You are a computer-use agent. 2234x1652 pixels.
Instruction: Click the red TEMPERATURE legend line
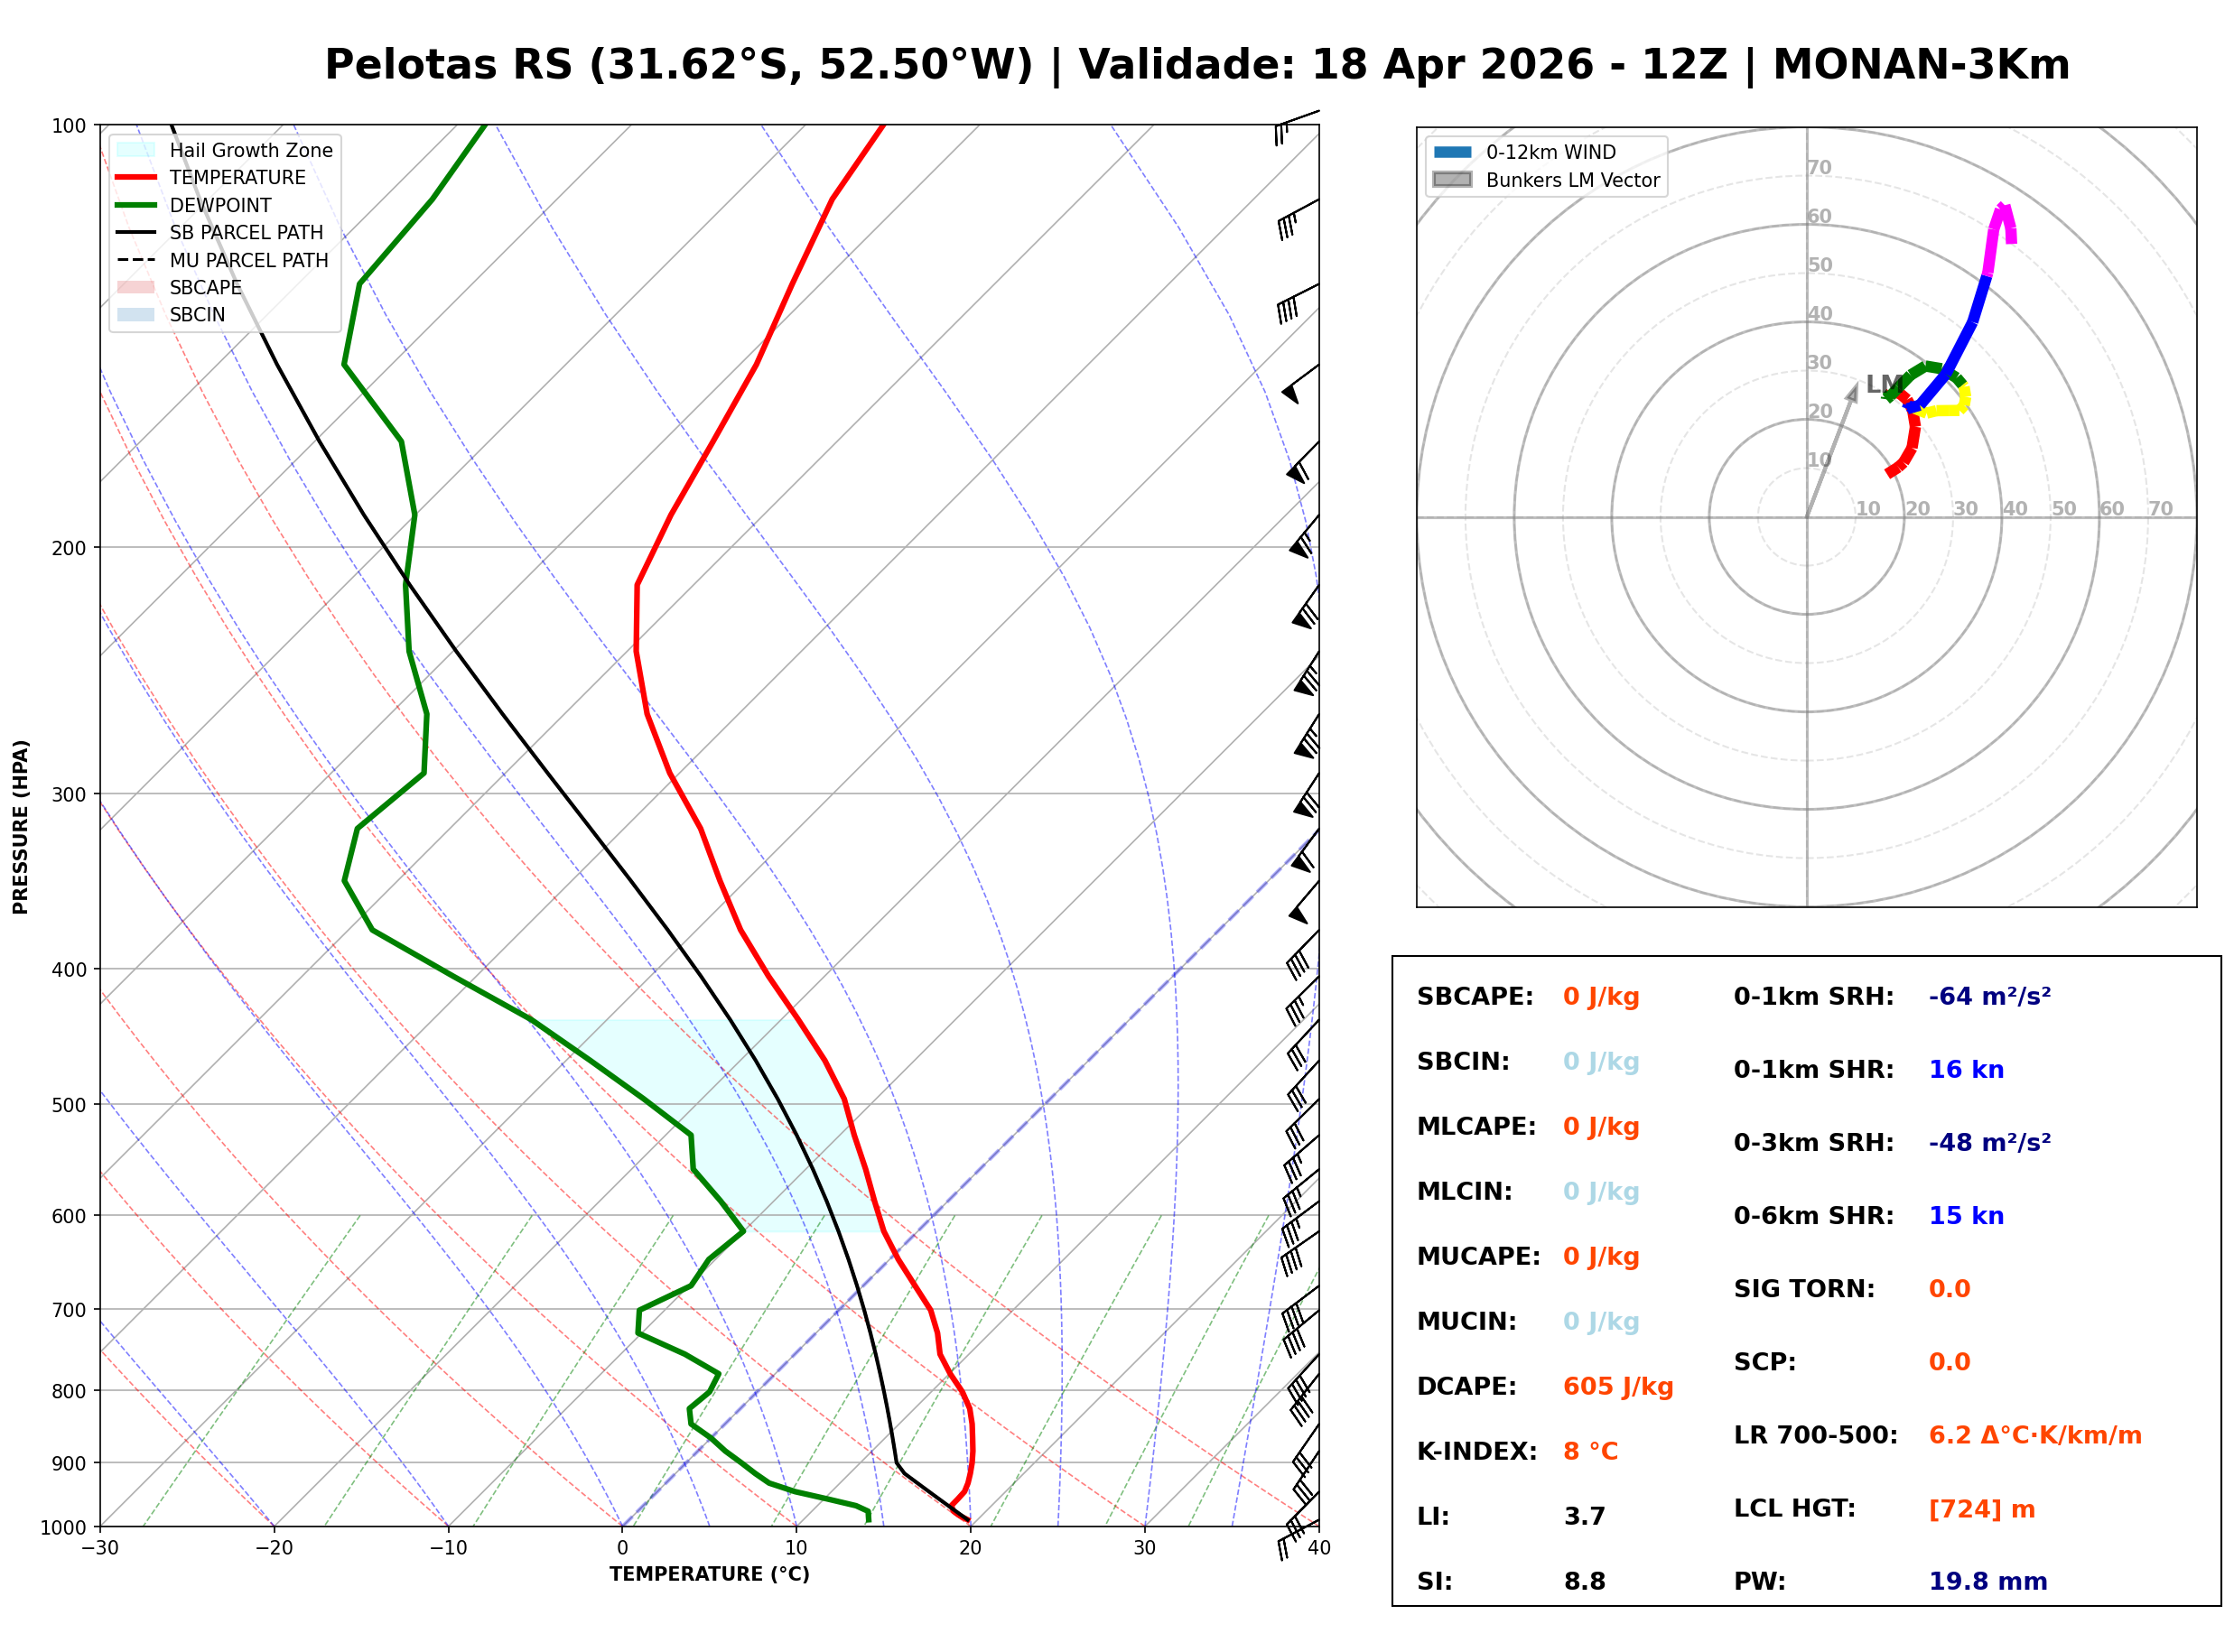136,177
